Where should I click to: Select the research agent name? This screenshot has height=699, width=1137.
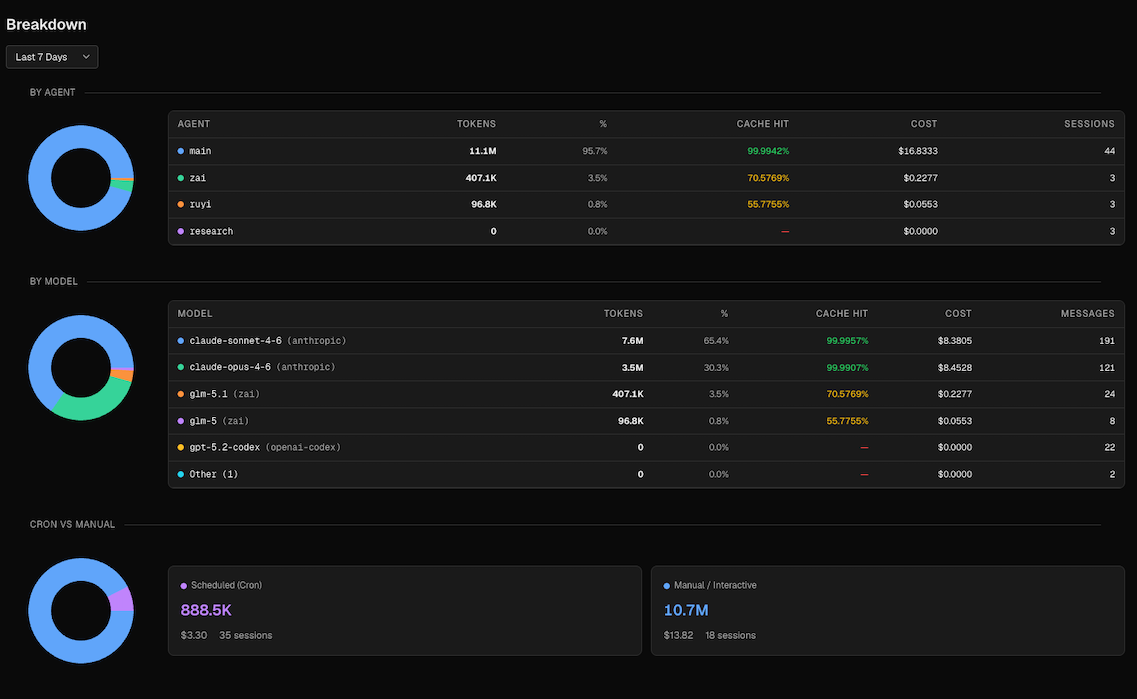pos(211,231)
